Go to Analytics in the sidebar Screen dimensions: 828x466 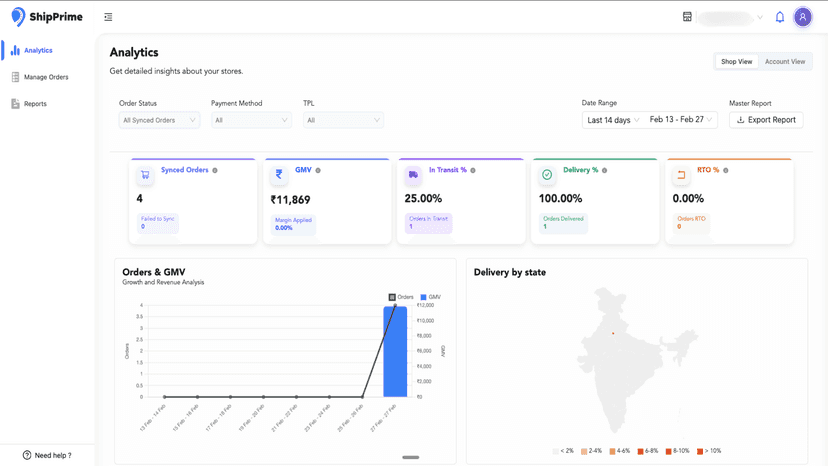click(x=38, y=51)
